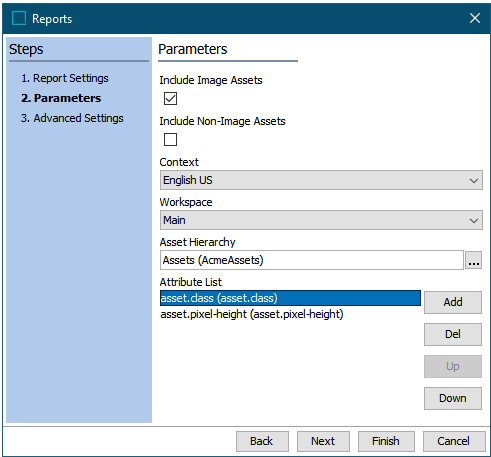This screenshot has width=491, height=457.
Task: Move attribute with Down button
Action: 453,398
